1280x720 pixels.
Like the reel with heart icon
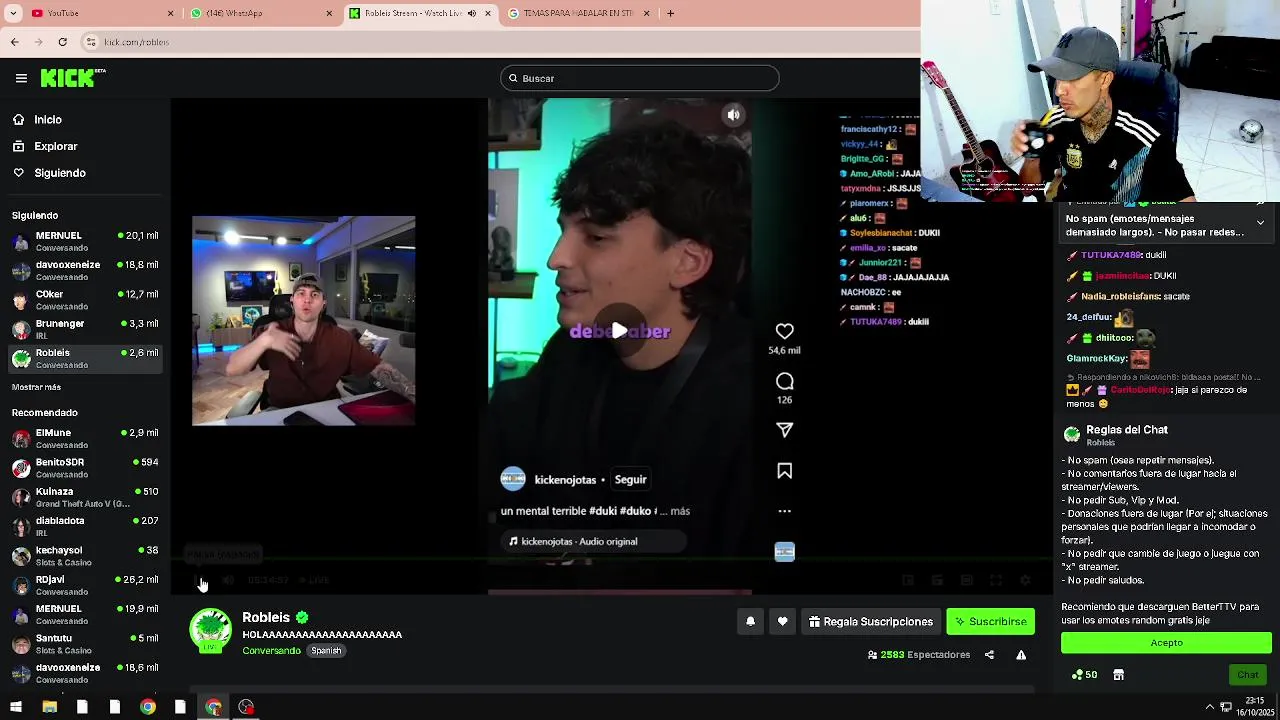(784, 331)
